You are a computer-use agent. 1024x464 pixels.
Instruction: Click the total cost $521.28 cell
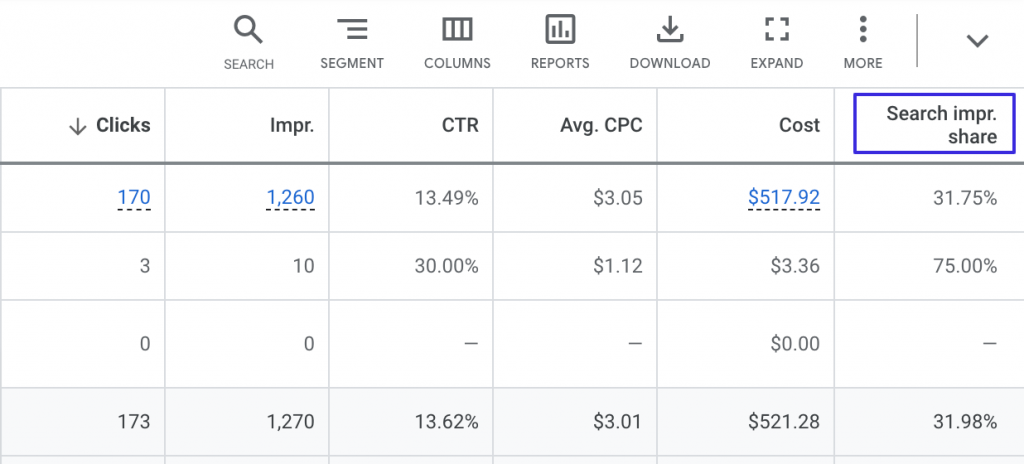[784, 421]
